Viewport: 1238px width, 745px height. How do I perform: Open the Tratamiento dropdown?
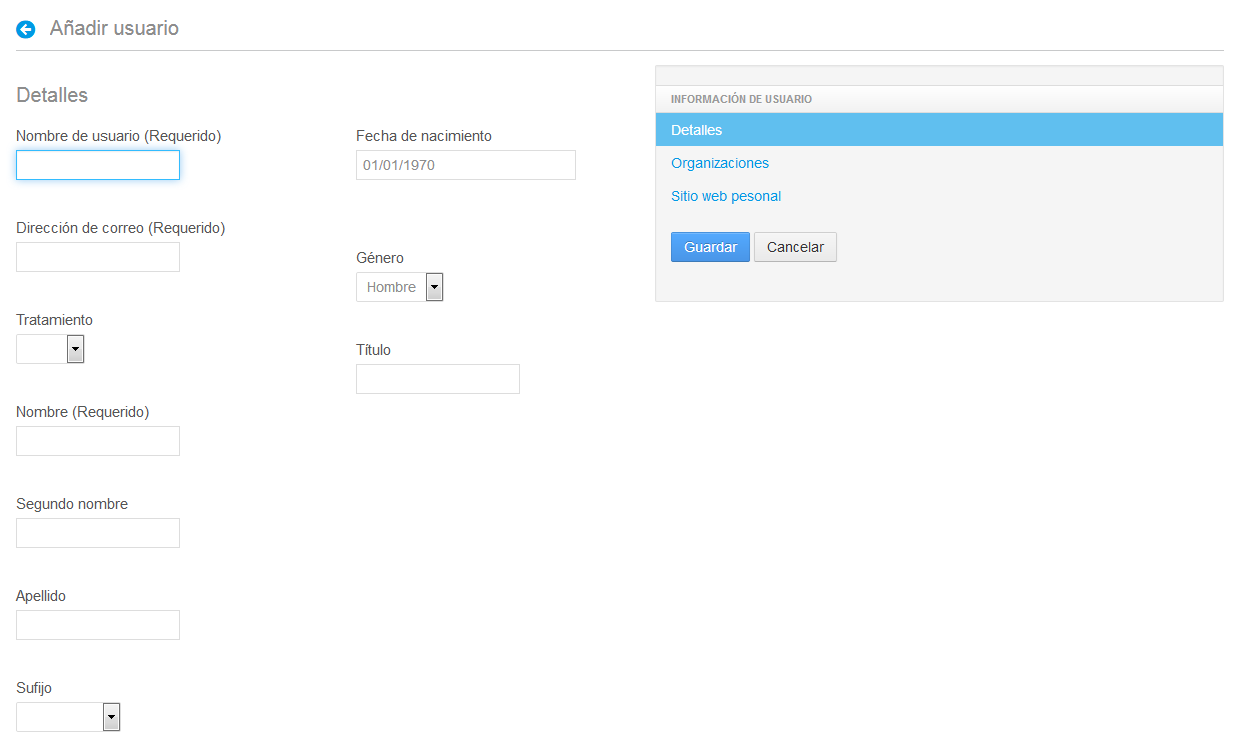pos(50,349)
